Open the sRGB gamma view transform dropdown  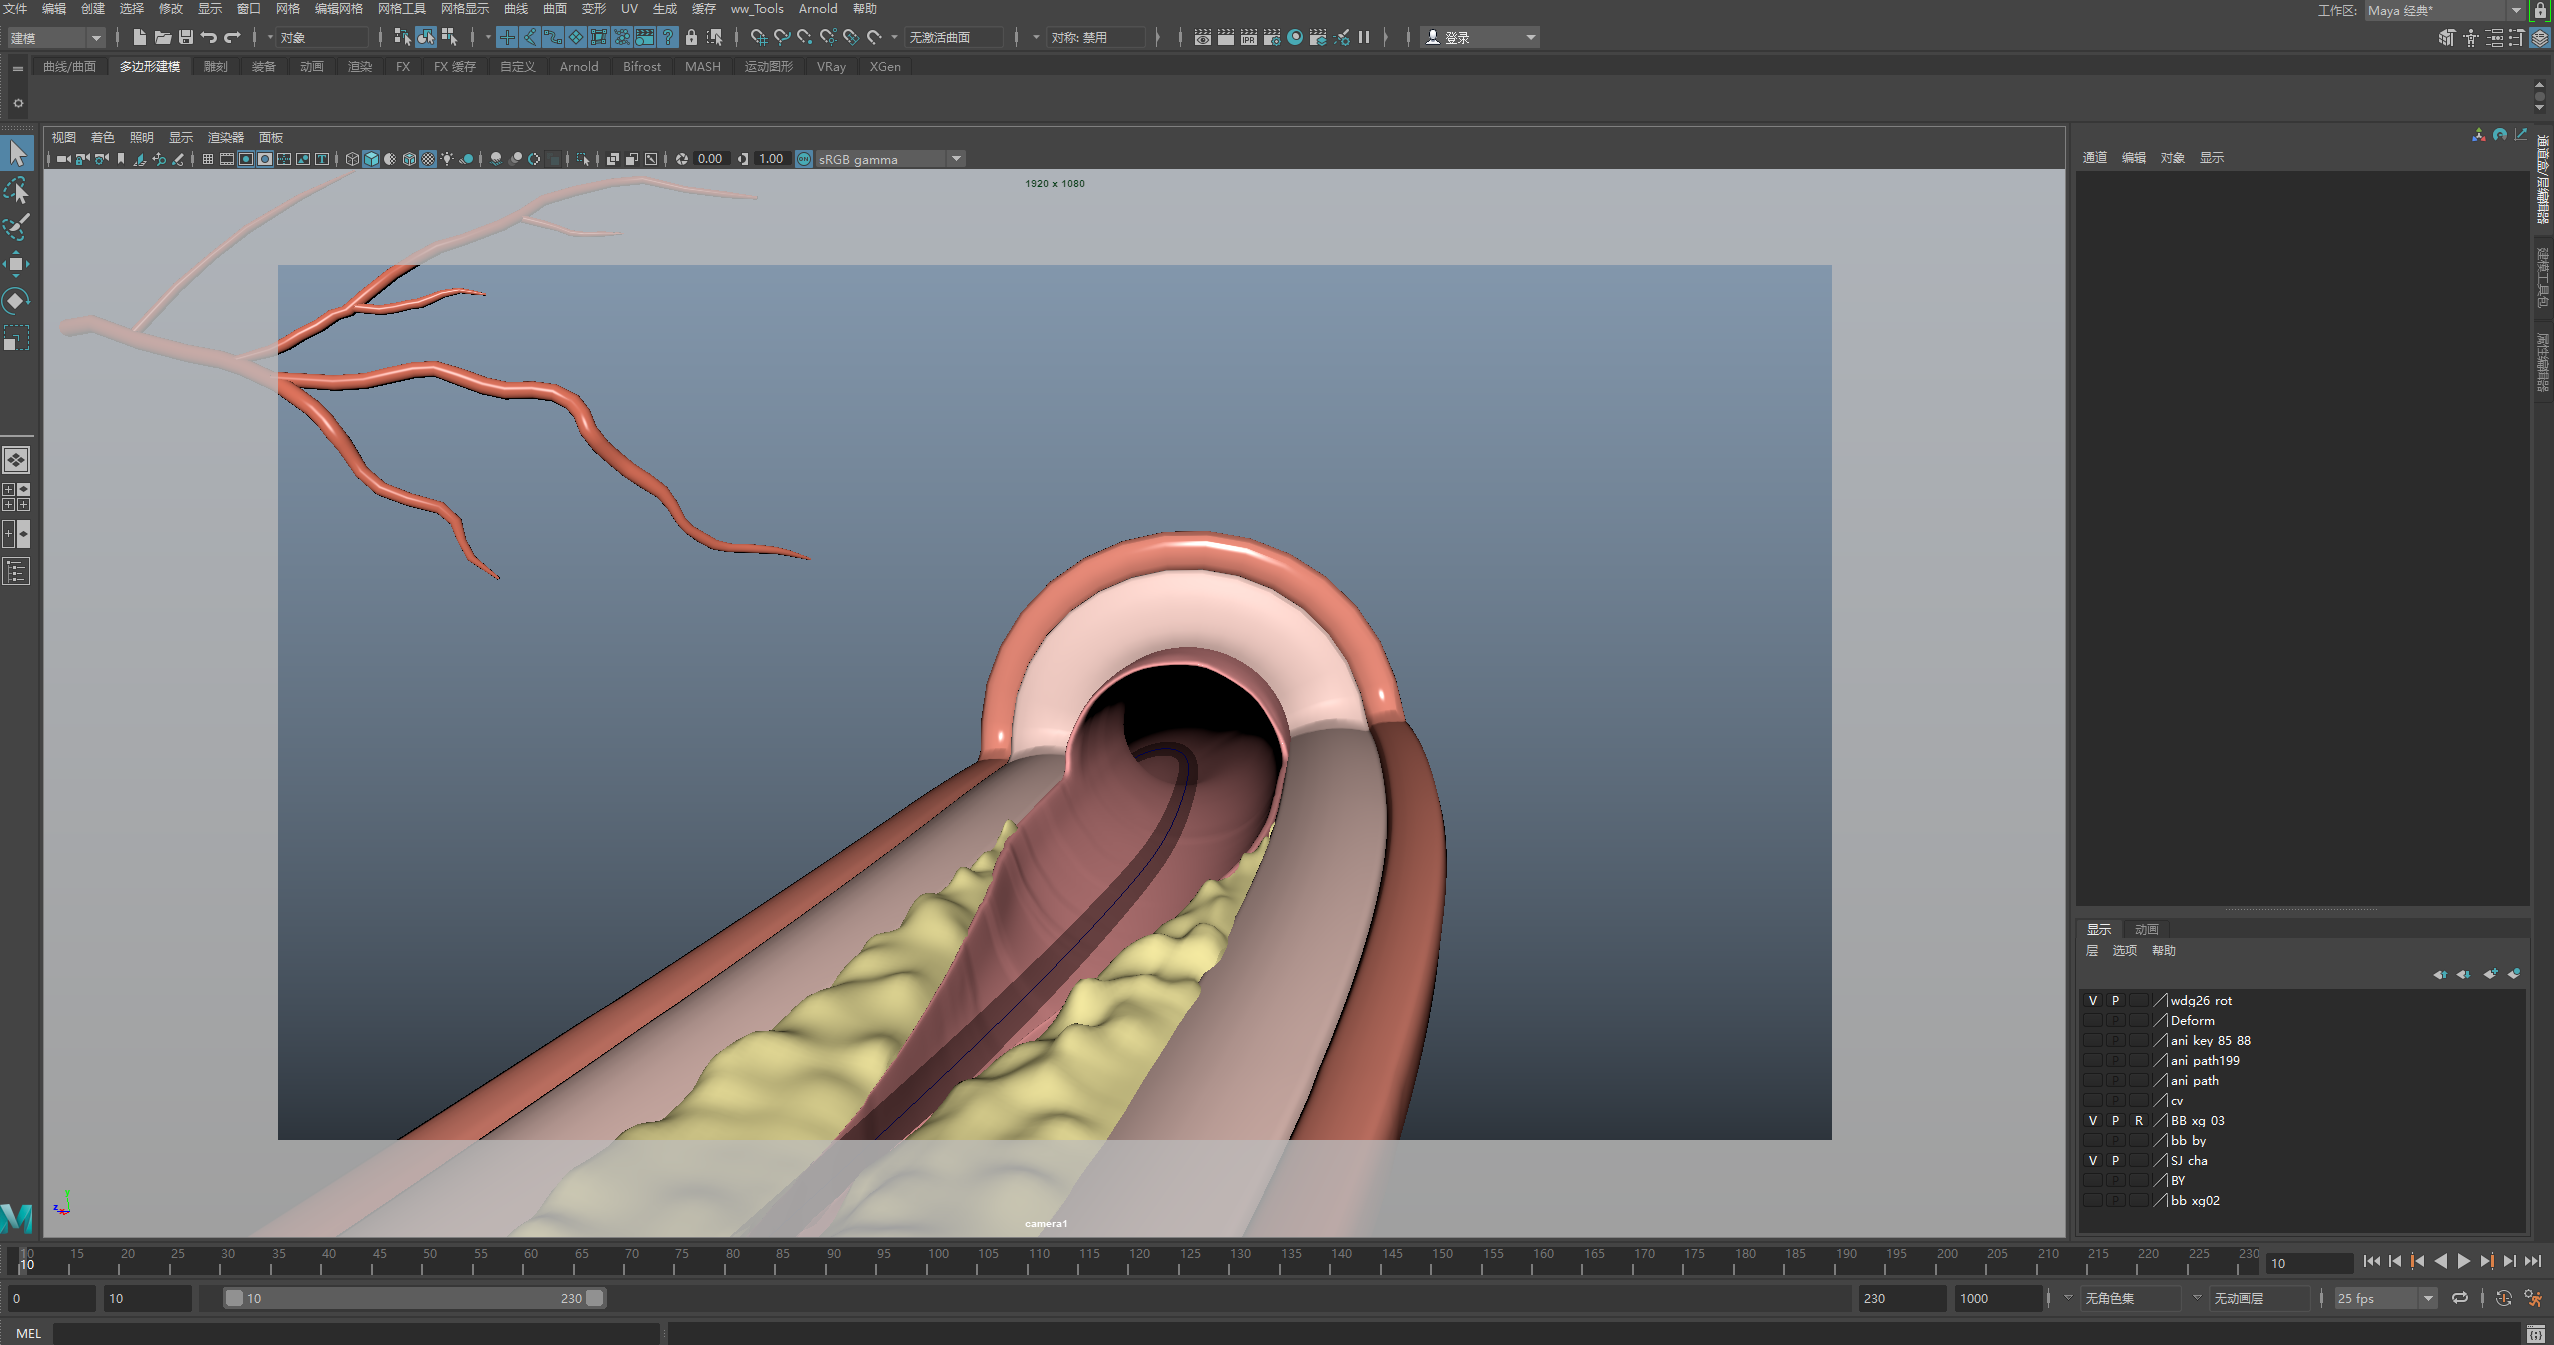(x=890, y=159)
